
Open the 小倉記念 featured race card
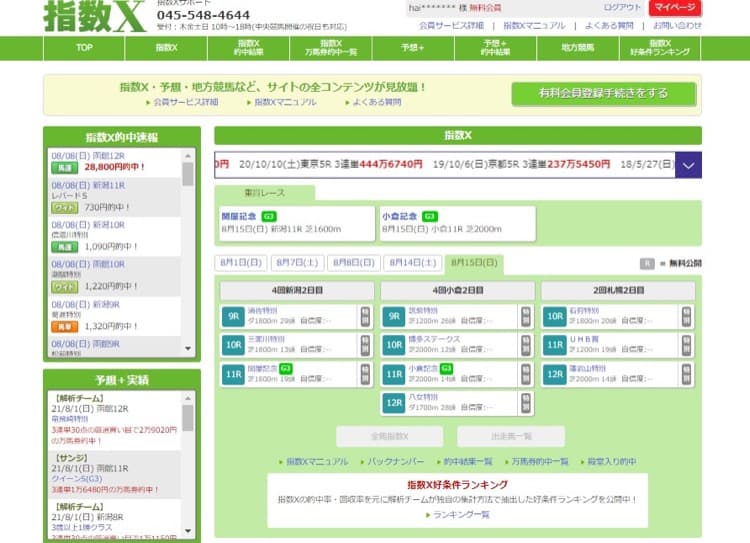point(458,223)
